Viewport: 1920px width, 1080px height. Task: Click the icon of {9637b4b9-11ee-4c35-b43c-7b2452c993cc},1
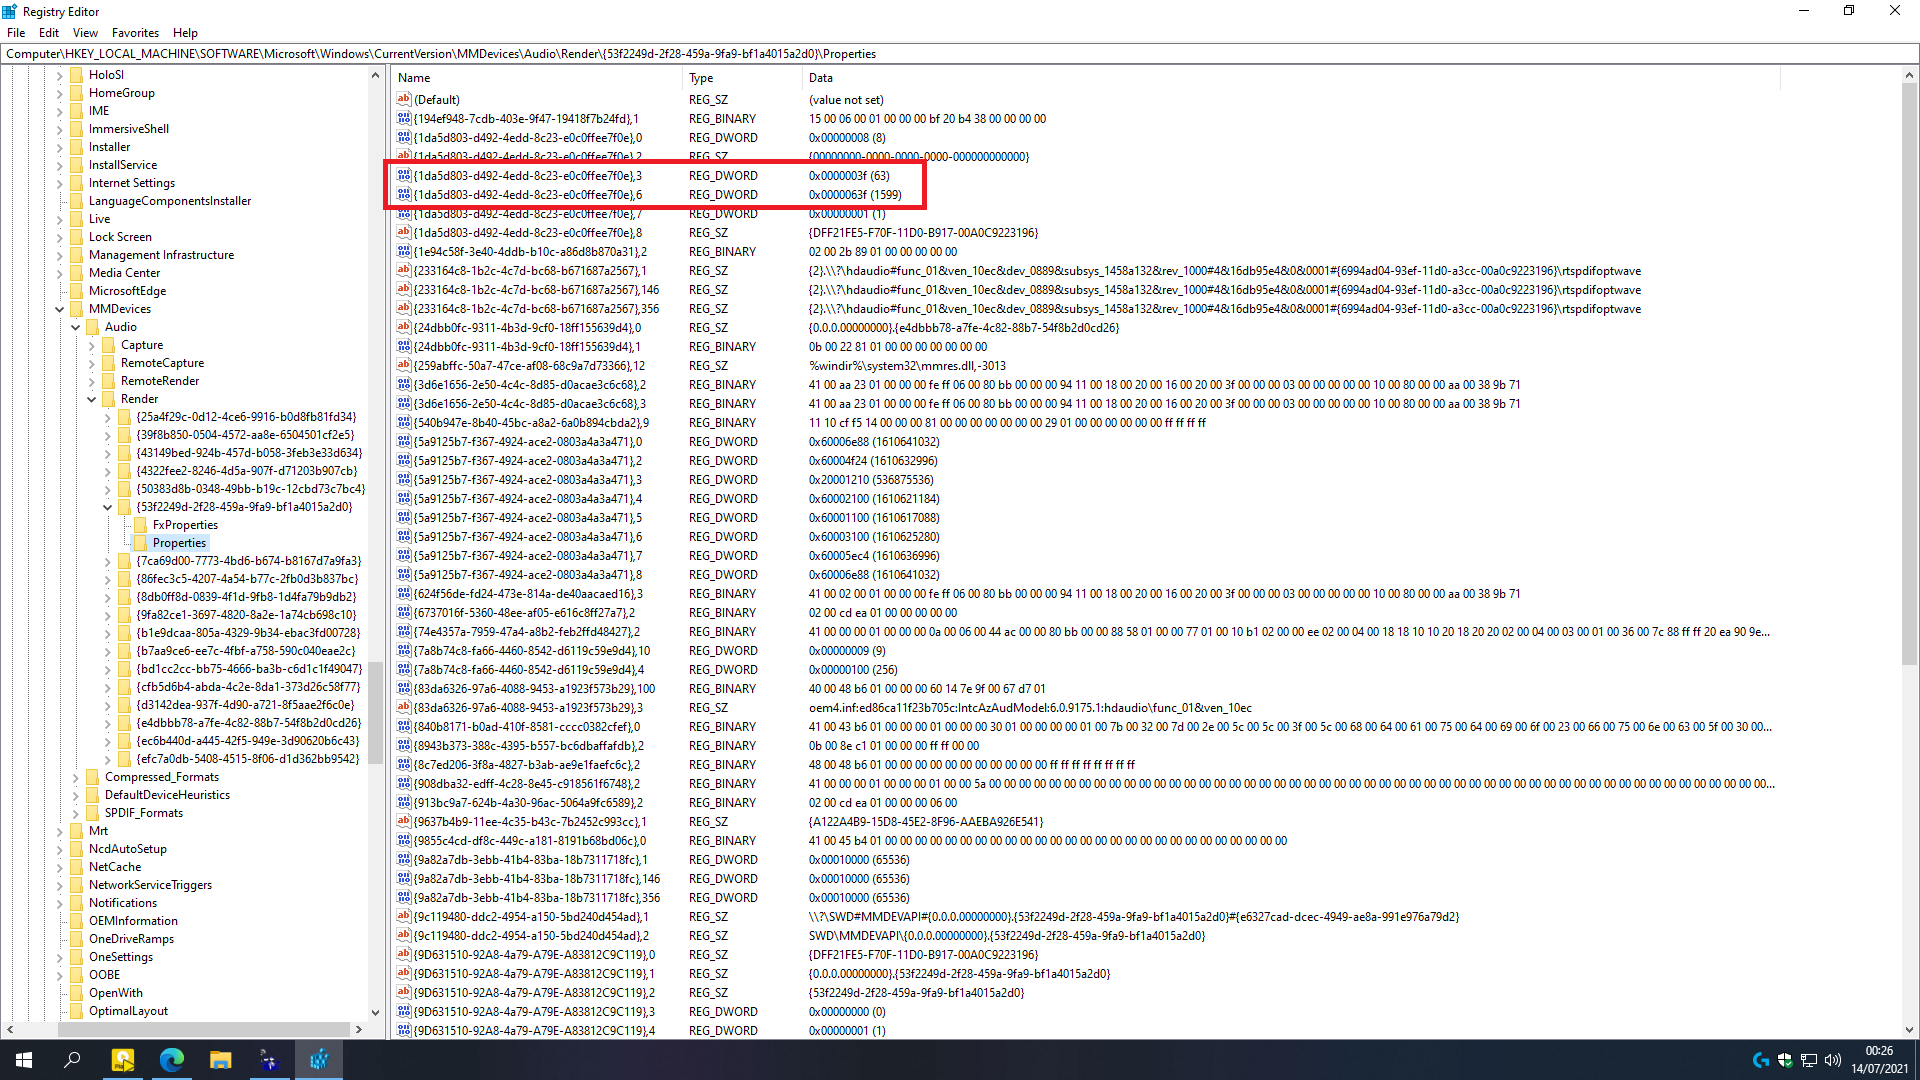tap(404, 821)
